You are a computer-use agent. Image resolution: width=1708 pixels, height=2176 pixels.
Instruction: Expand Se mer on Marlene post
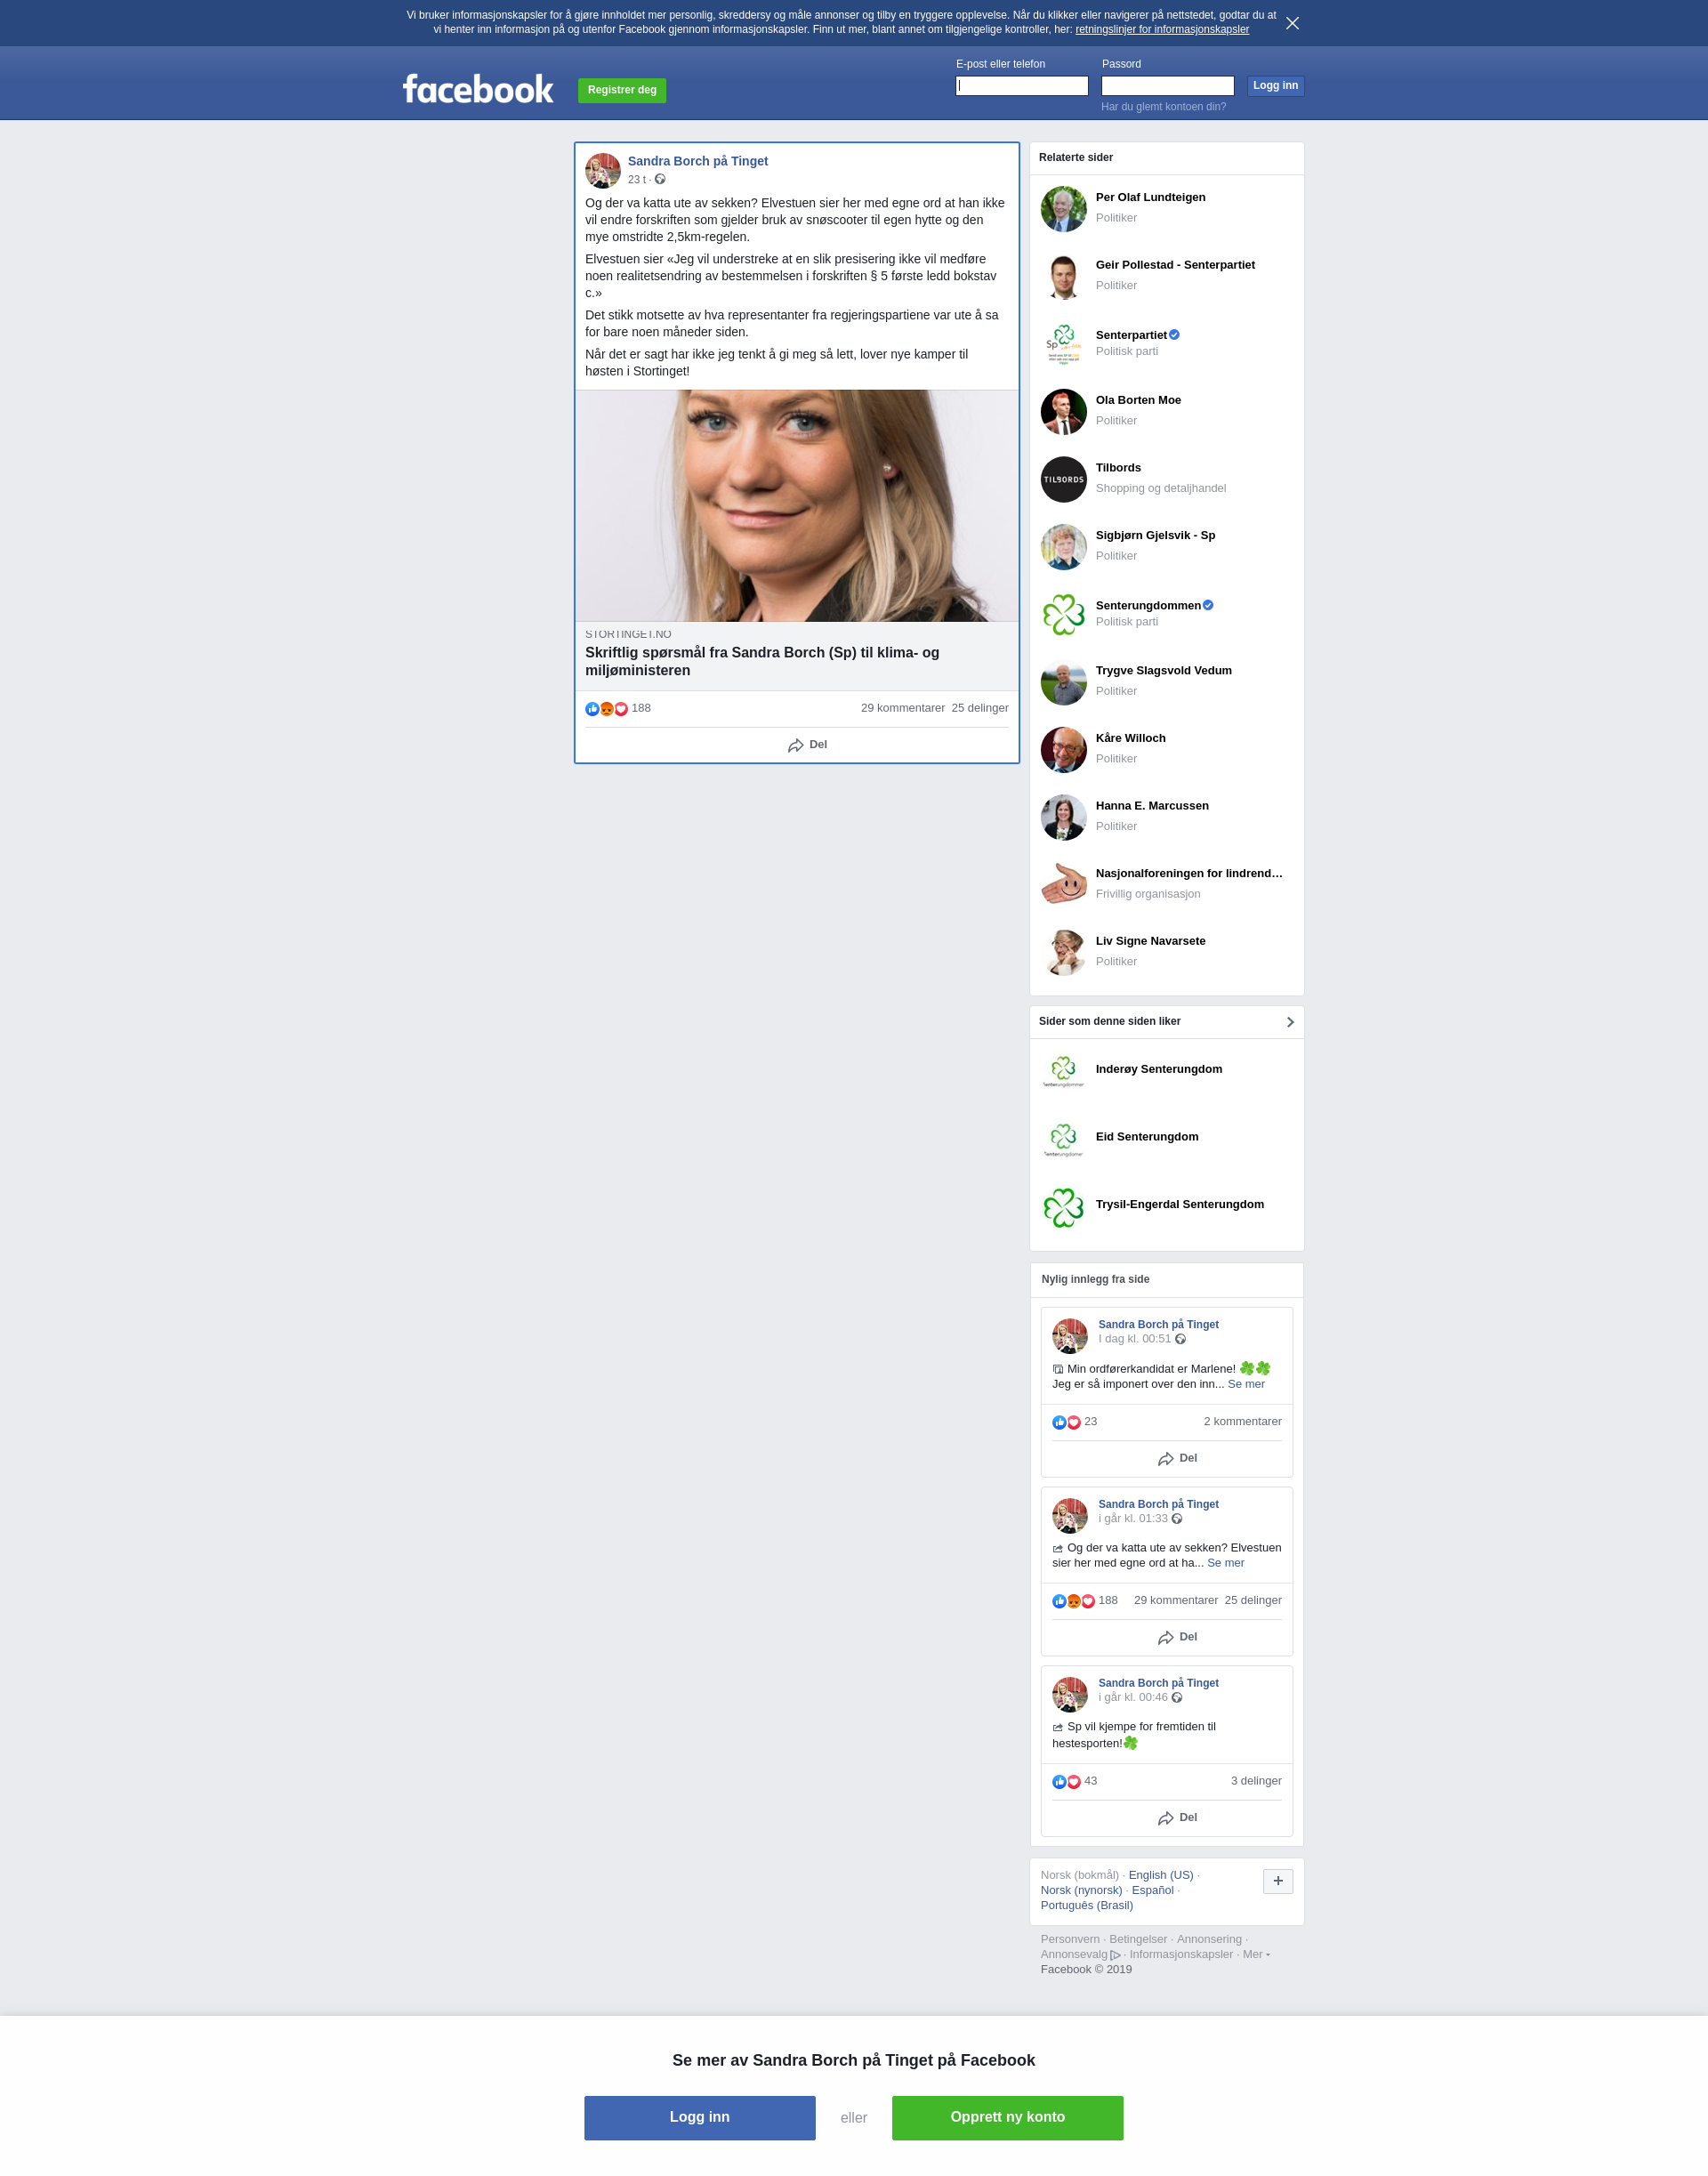pos(1246,1384)
